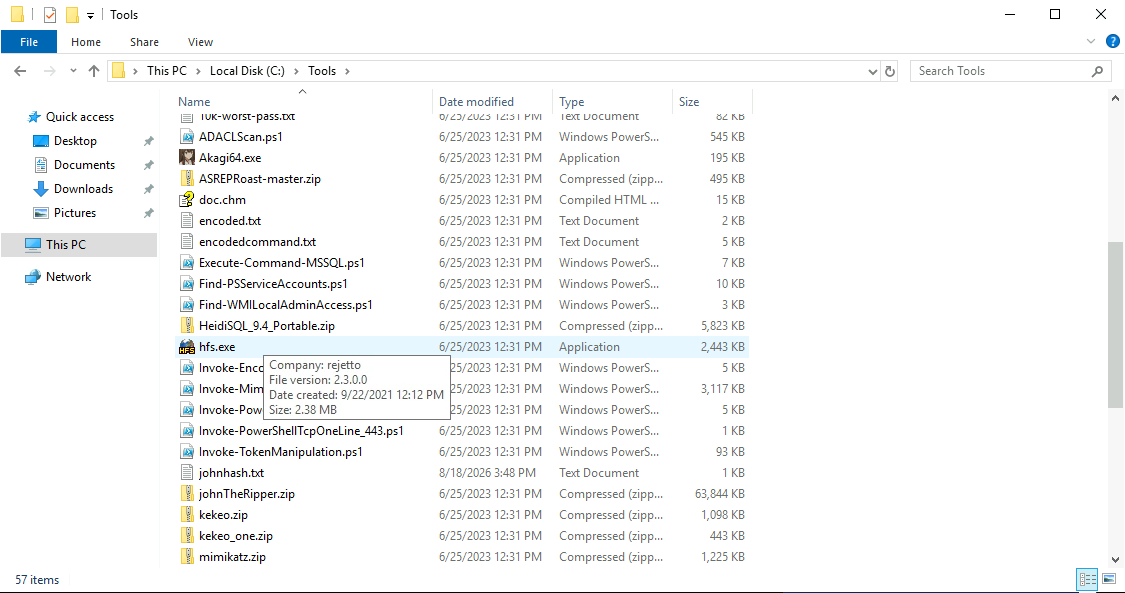Open the View ribbon tab
This screenshot has height=593, width=1125.
(200, 42)
